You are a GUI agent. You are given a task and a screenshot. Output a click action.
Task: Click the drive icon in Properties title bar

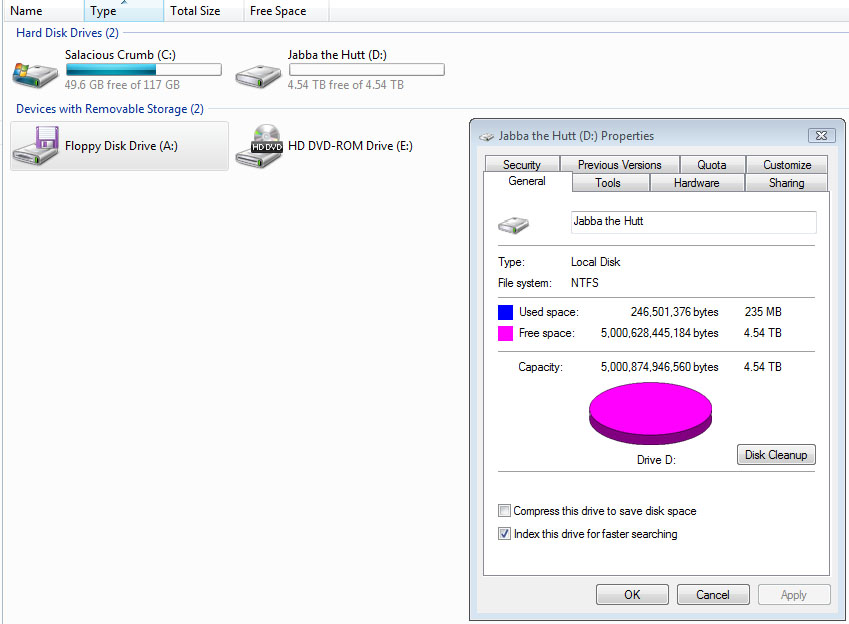tap(486, 136)
